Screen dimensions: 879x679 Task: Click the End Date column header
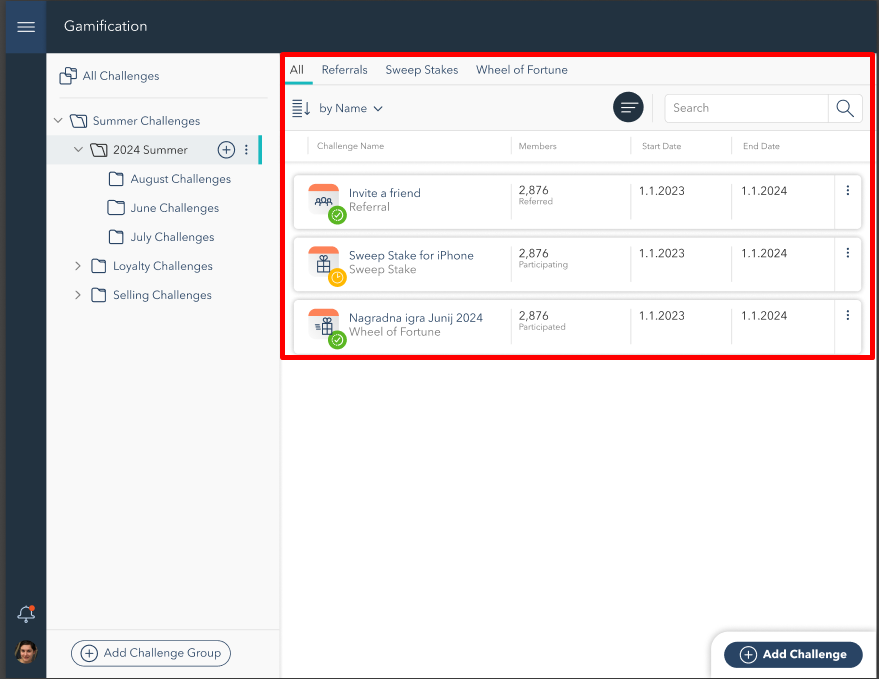point(761,146)
